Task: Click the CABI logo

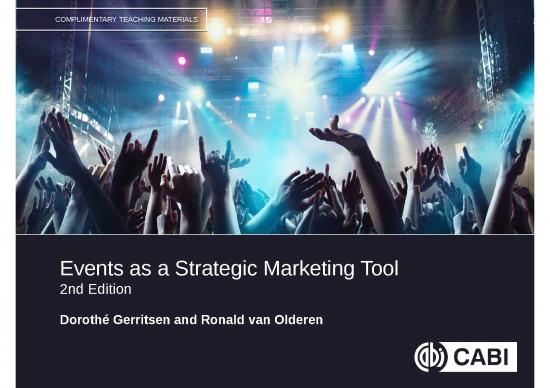Action: [x=465, y=357]
